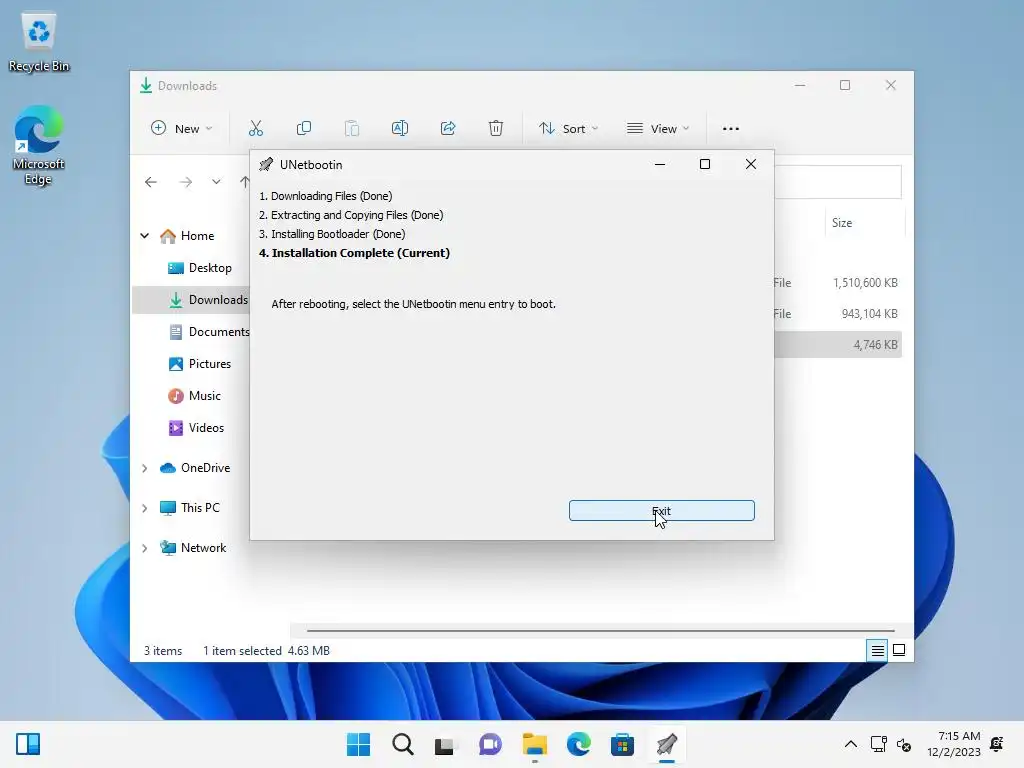The height and width of the screenshot is (768, 1024).
Task: Go forward with the Forward arrow
Action: point(185,182)
